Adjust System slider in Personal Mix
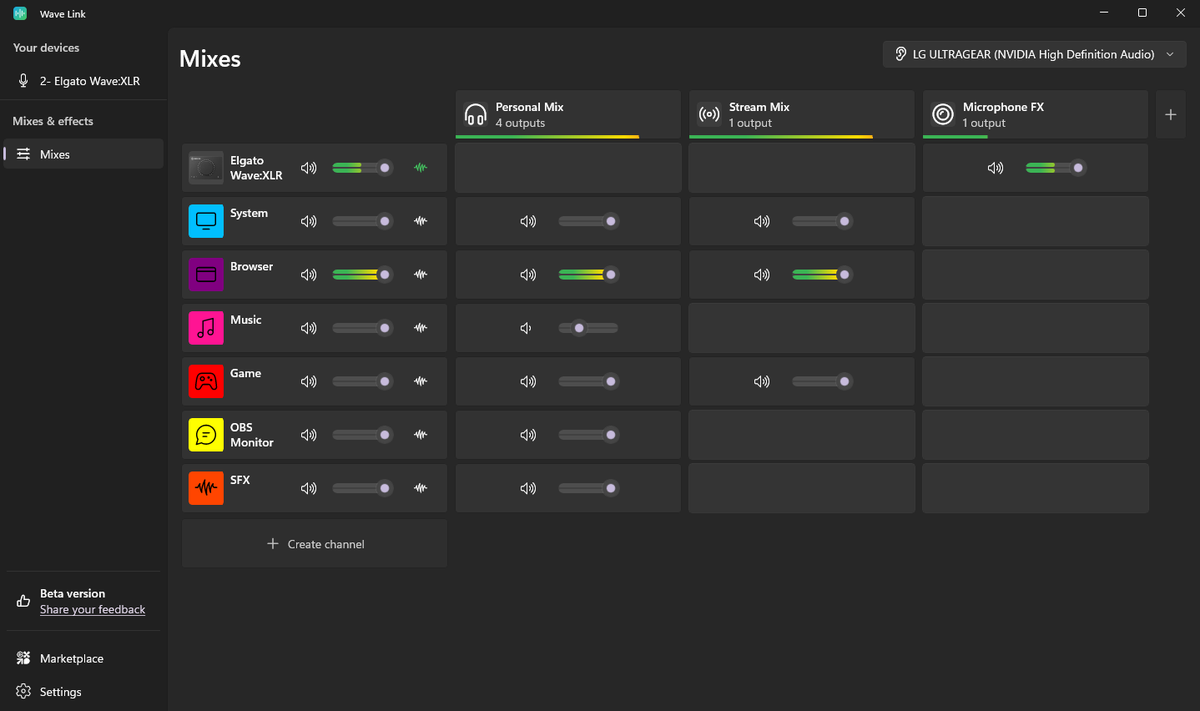The width and height of the screenshot is (1200, 711). pyautogui.click(x=588, y=221)
